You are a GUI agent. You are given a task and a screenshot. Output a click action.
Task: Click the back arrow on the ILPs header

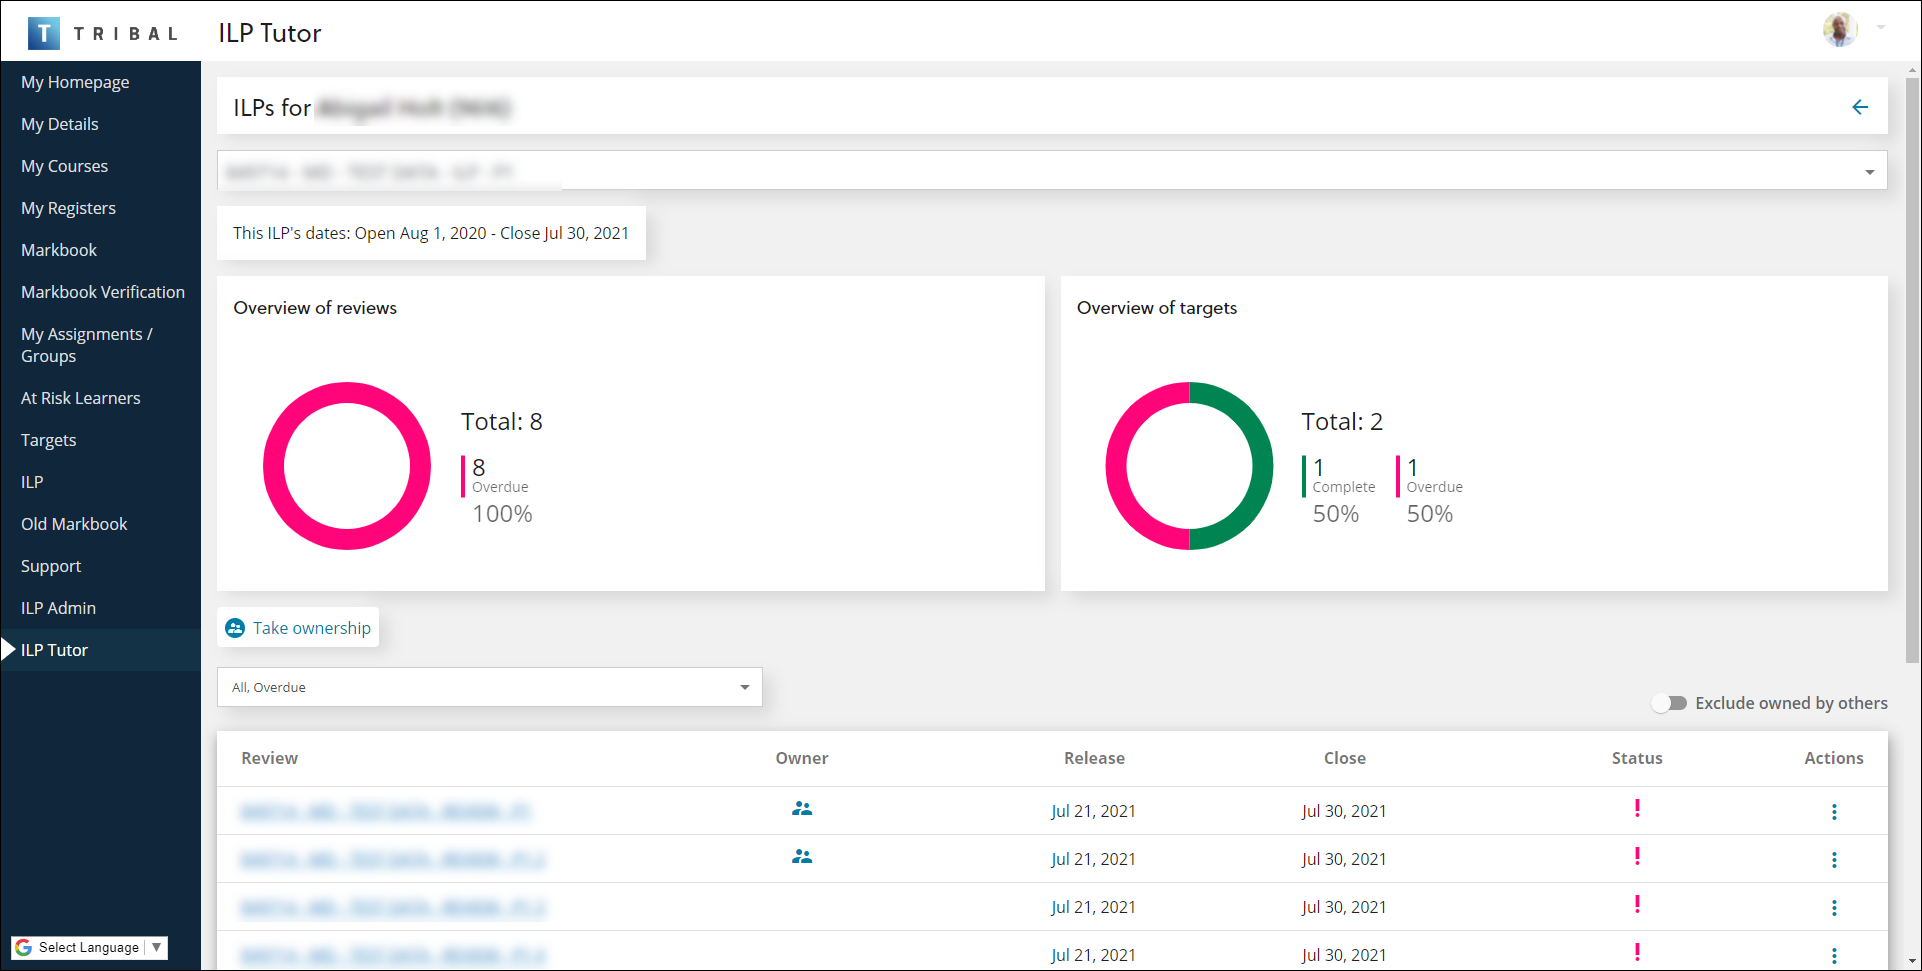1861,107
